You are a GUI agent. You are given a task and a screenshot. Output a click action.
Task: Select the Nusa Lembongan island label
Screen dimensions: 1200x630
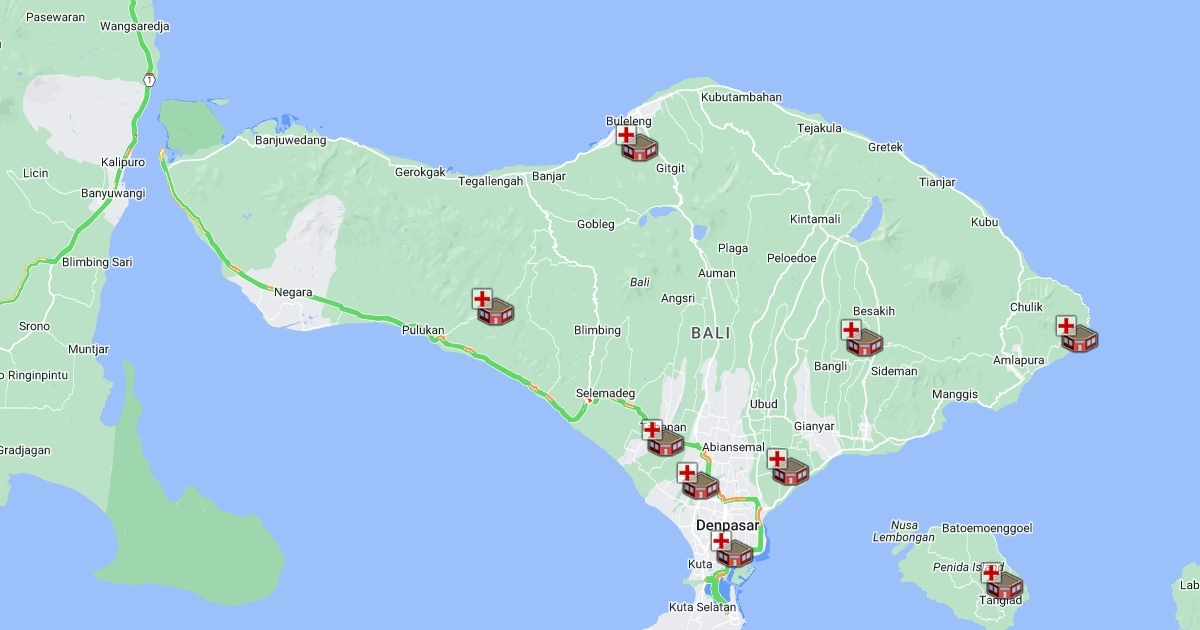tap(904, 531)
